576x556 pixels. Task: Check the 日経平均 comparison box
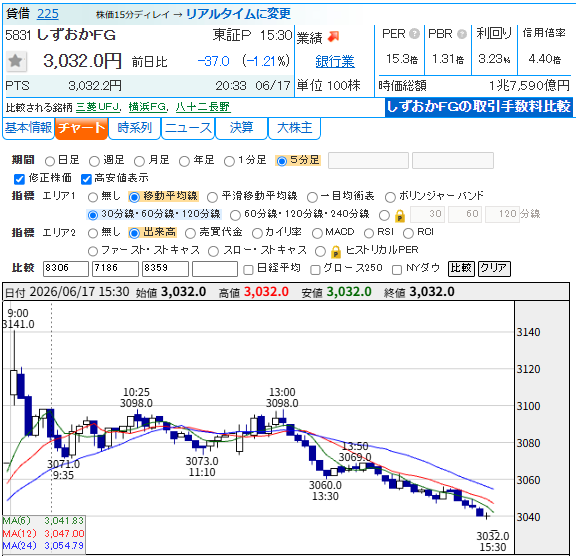point(248,270)
